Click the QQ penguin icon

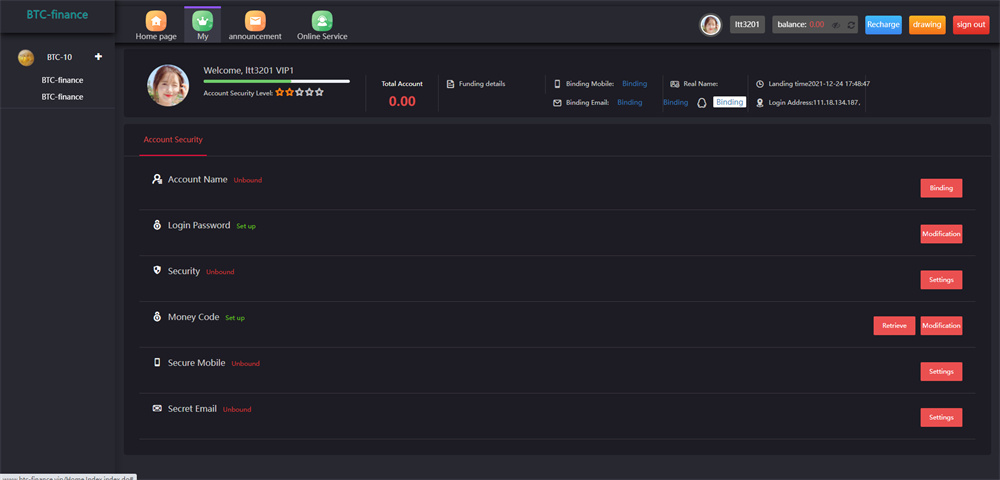(702, 102)
